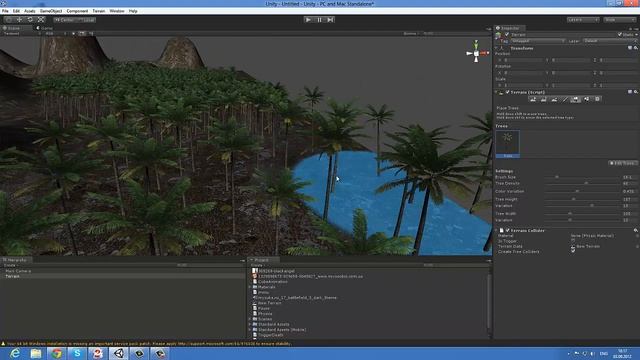Open Google Chrome from taskbar

57,353
